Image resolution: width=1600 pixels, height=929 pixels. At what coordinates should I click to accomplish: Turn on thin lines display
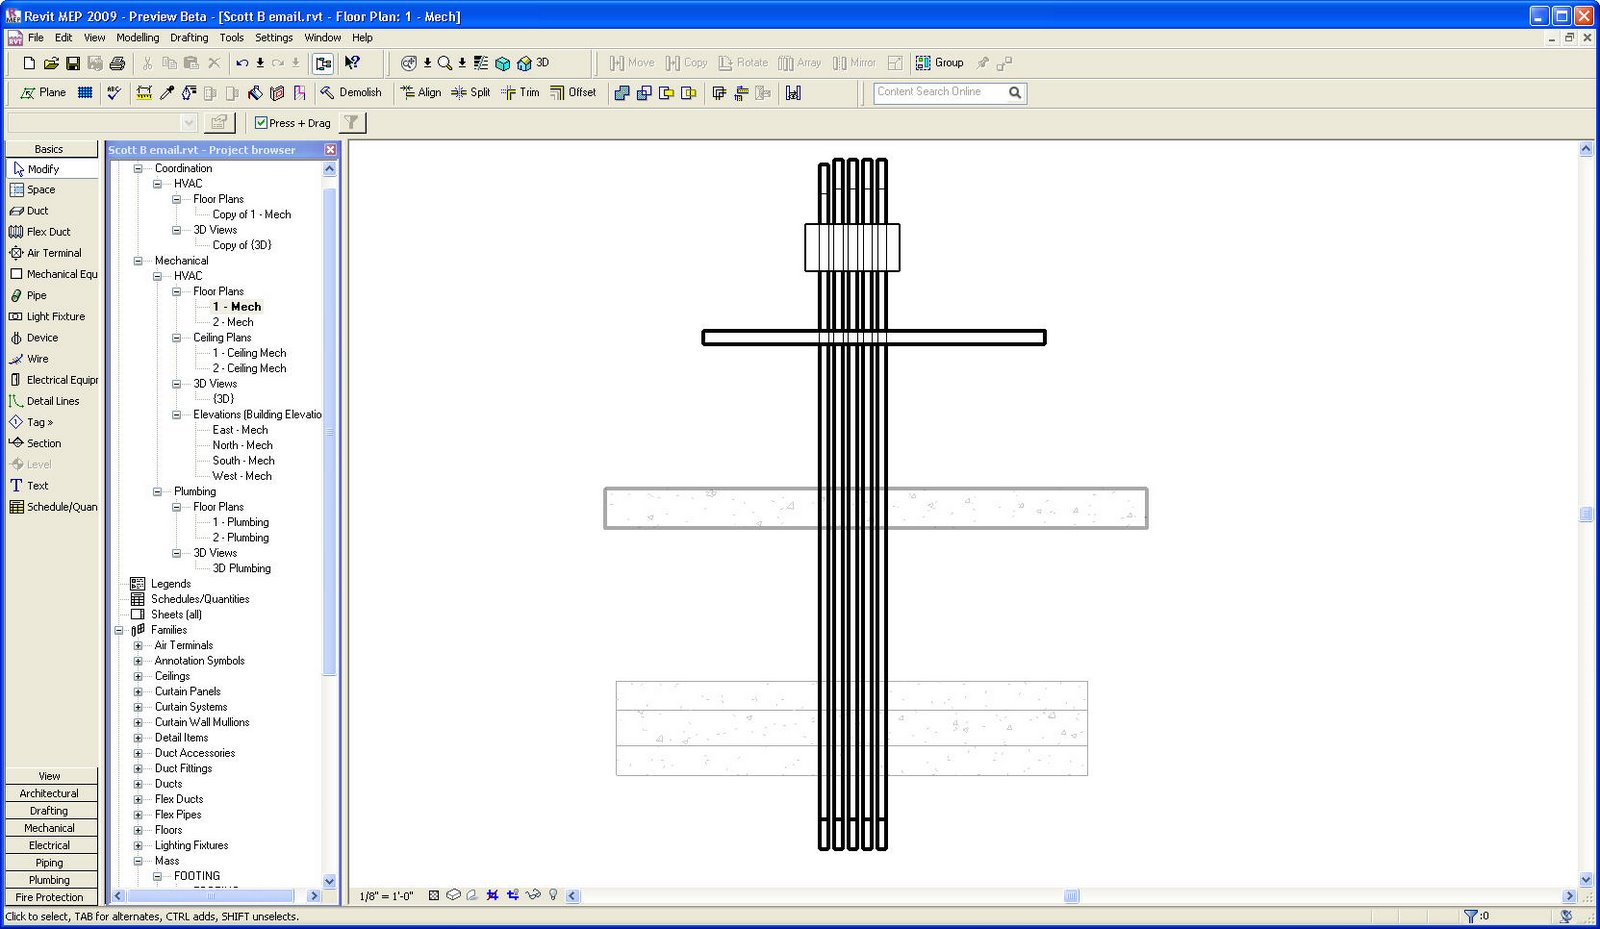coord(481,63)
